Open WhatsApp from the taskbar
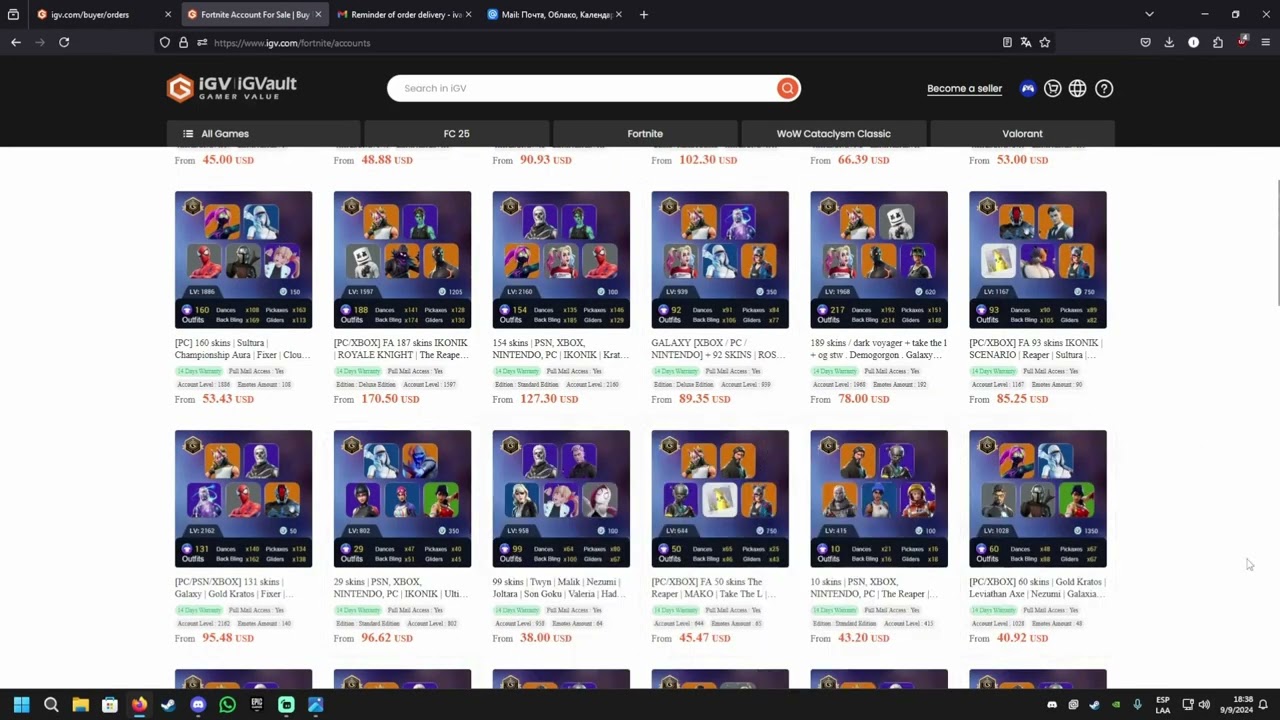This screenshot has width=1280, height=720. [227, 705]
